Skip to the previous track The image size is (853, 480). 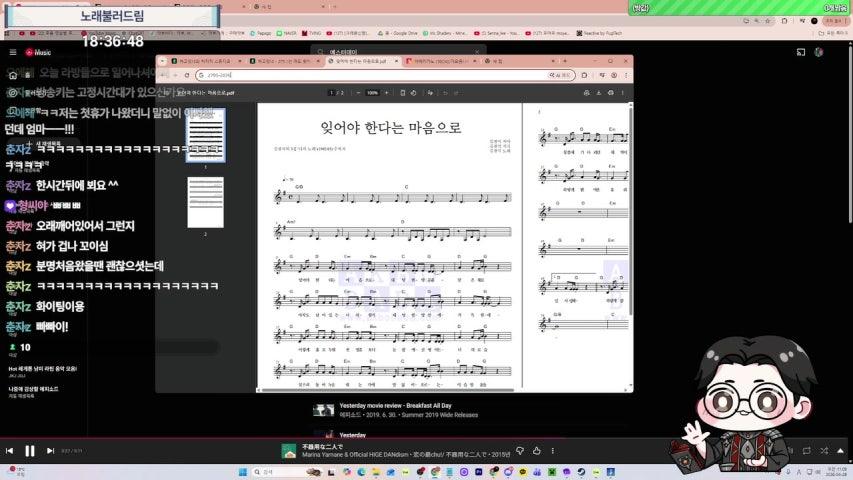[9, 451]
